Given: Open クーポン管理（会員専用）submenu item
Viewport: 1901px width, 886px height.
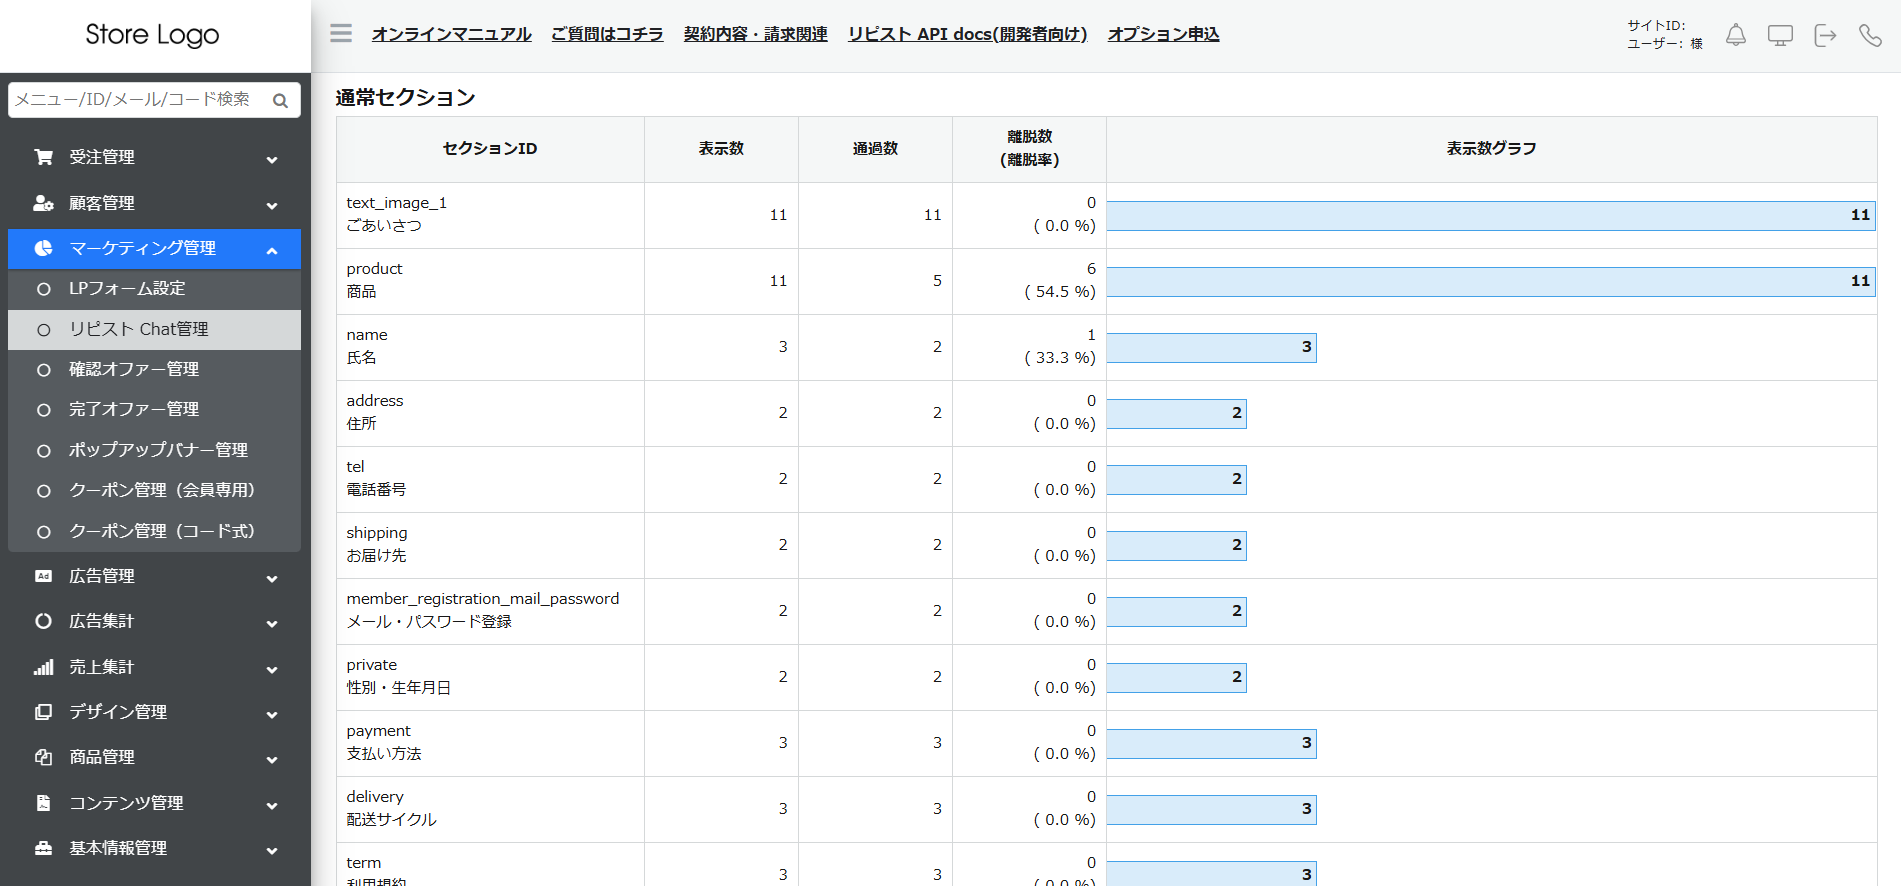Looking at the screenshot, I should pos(154,490).
